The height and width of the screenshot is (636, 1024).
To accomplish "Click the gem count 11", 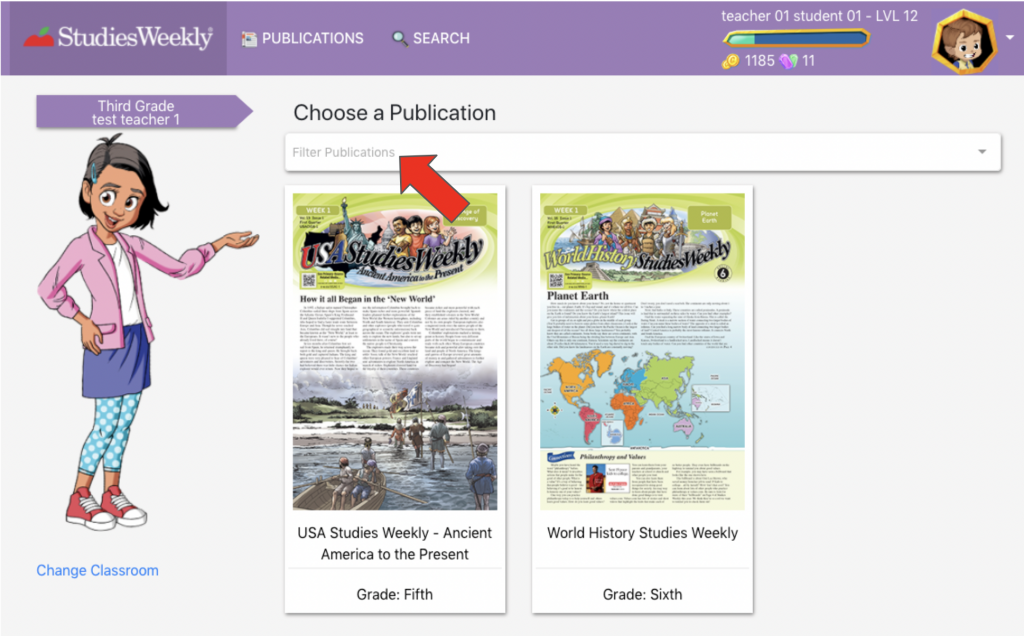I will point(808,61).
